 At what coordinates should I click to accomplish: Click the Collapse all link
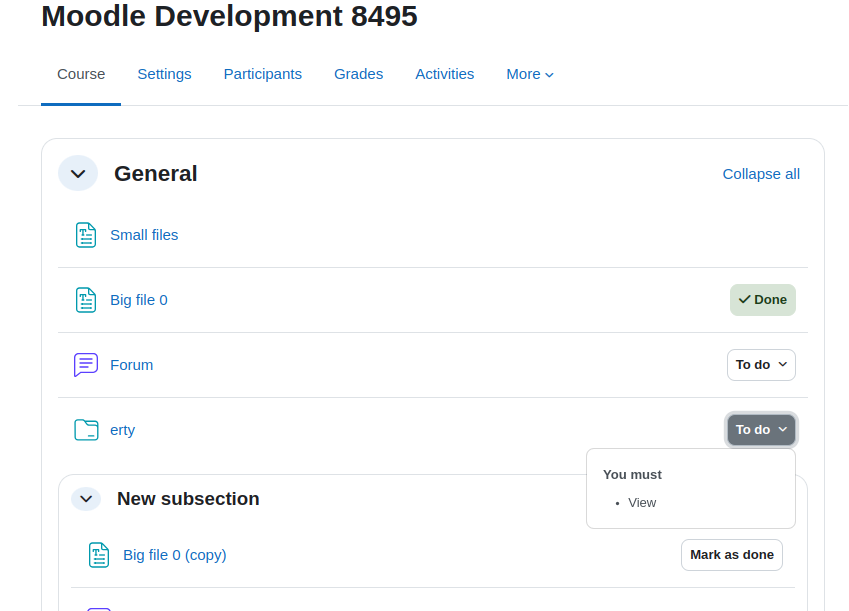pyautogui.click(x=761, y=174)
